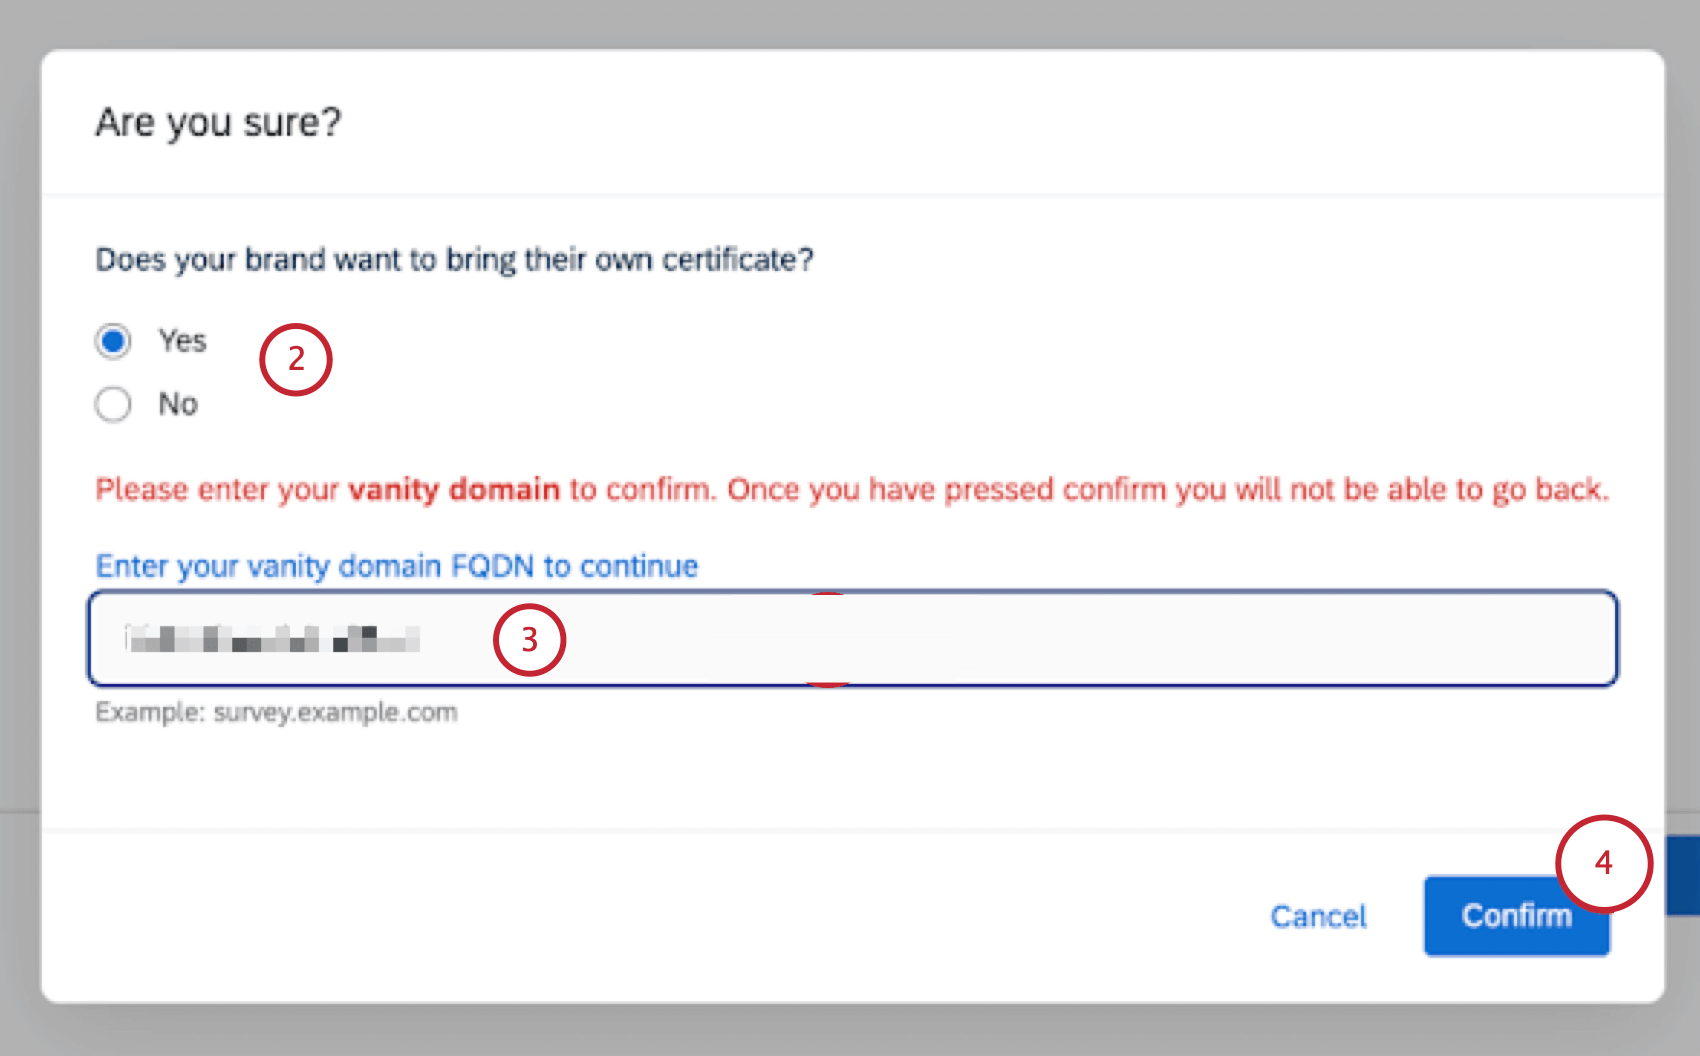Click the certificate question text
The width and height of the screenshot is (1700, 1056).
(455, 258)
